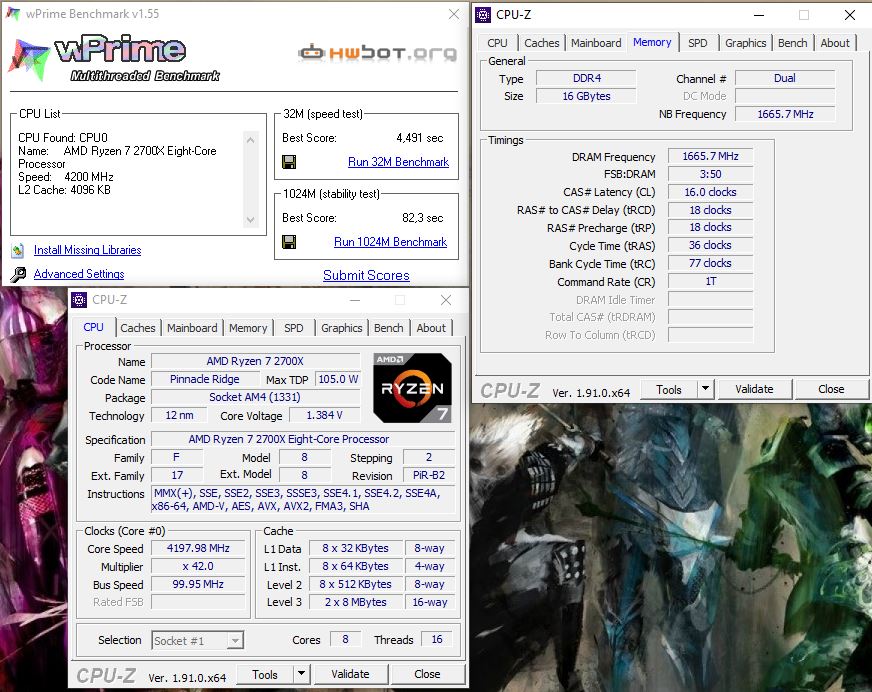872x692 pixels.
Task: Click the CPU-Z title bar icon of CPU window
Action: pyautogui.click(x=79, y=300)
